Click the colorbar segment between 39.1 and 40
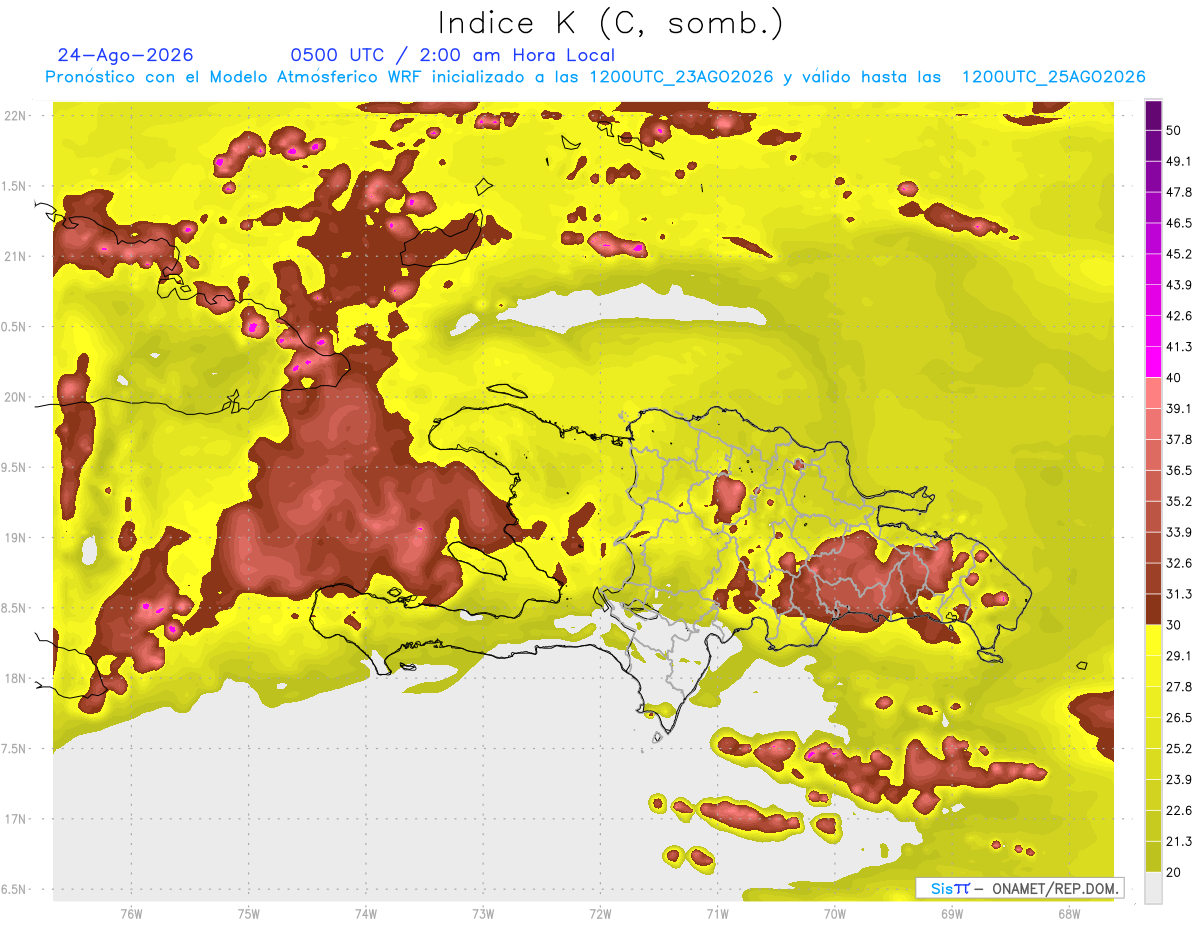The image size is (1200, 927). pyautogui.click(x=1153, y=393)
